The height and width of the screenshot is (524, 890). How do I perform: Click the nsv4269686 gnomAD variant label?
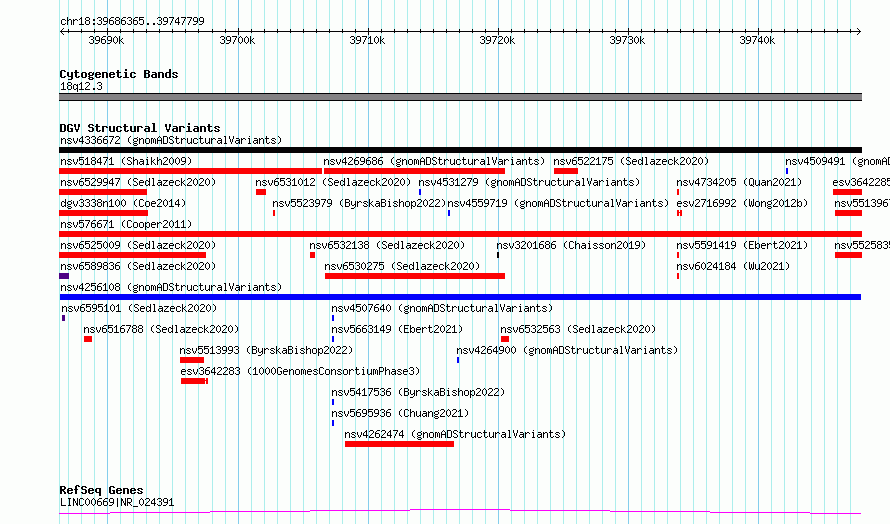pyautogui.click(x=434, y=161)
